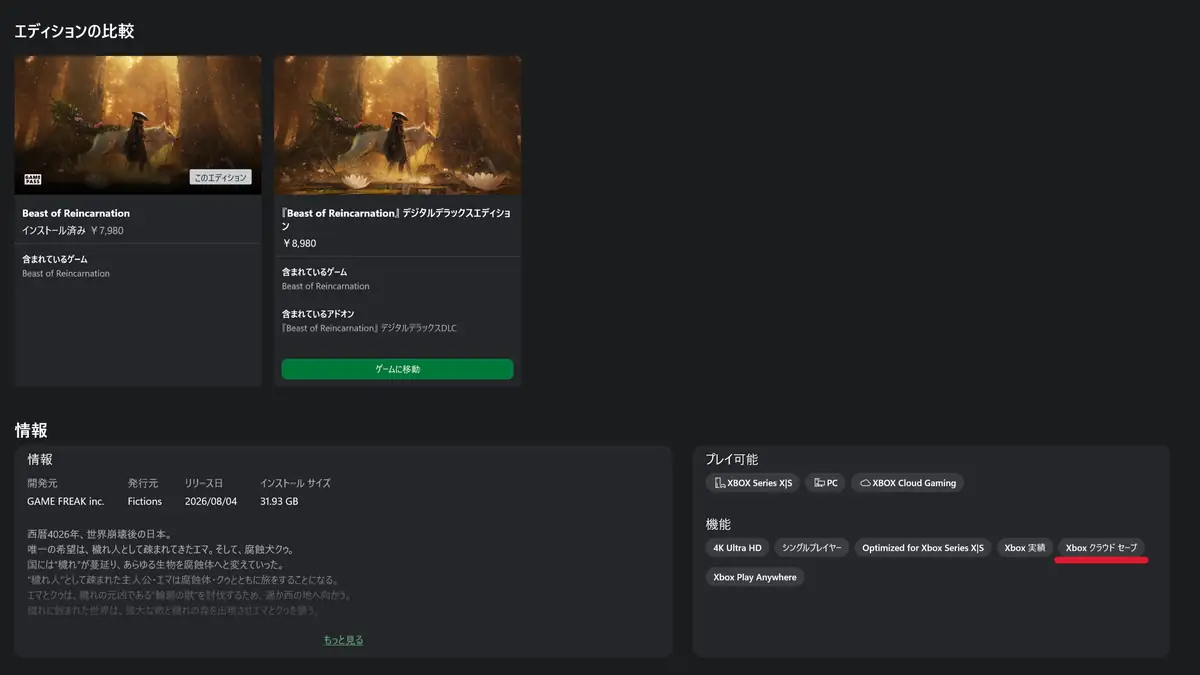Click Optimized for Xbox Series X|S tag
1200x675 pixels.
coord(923,547)
